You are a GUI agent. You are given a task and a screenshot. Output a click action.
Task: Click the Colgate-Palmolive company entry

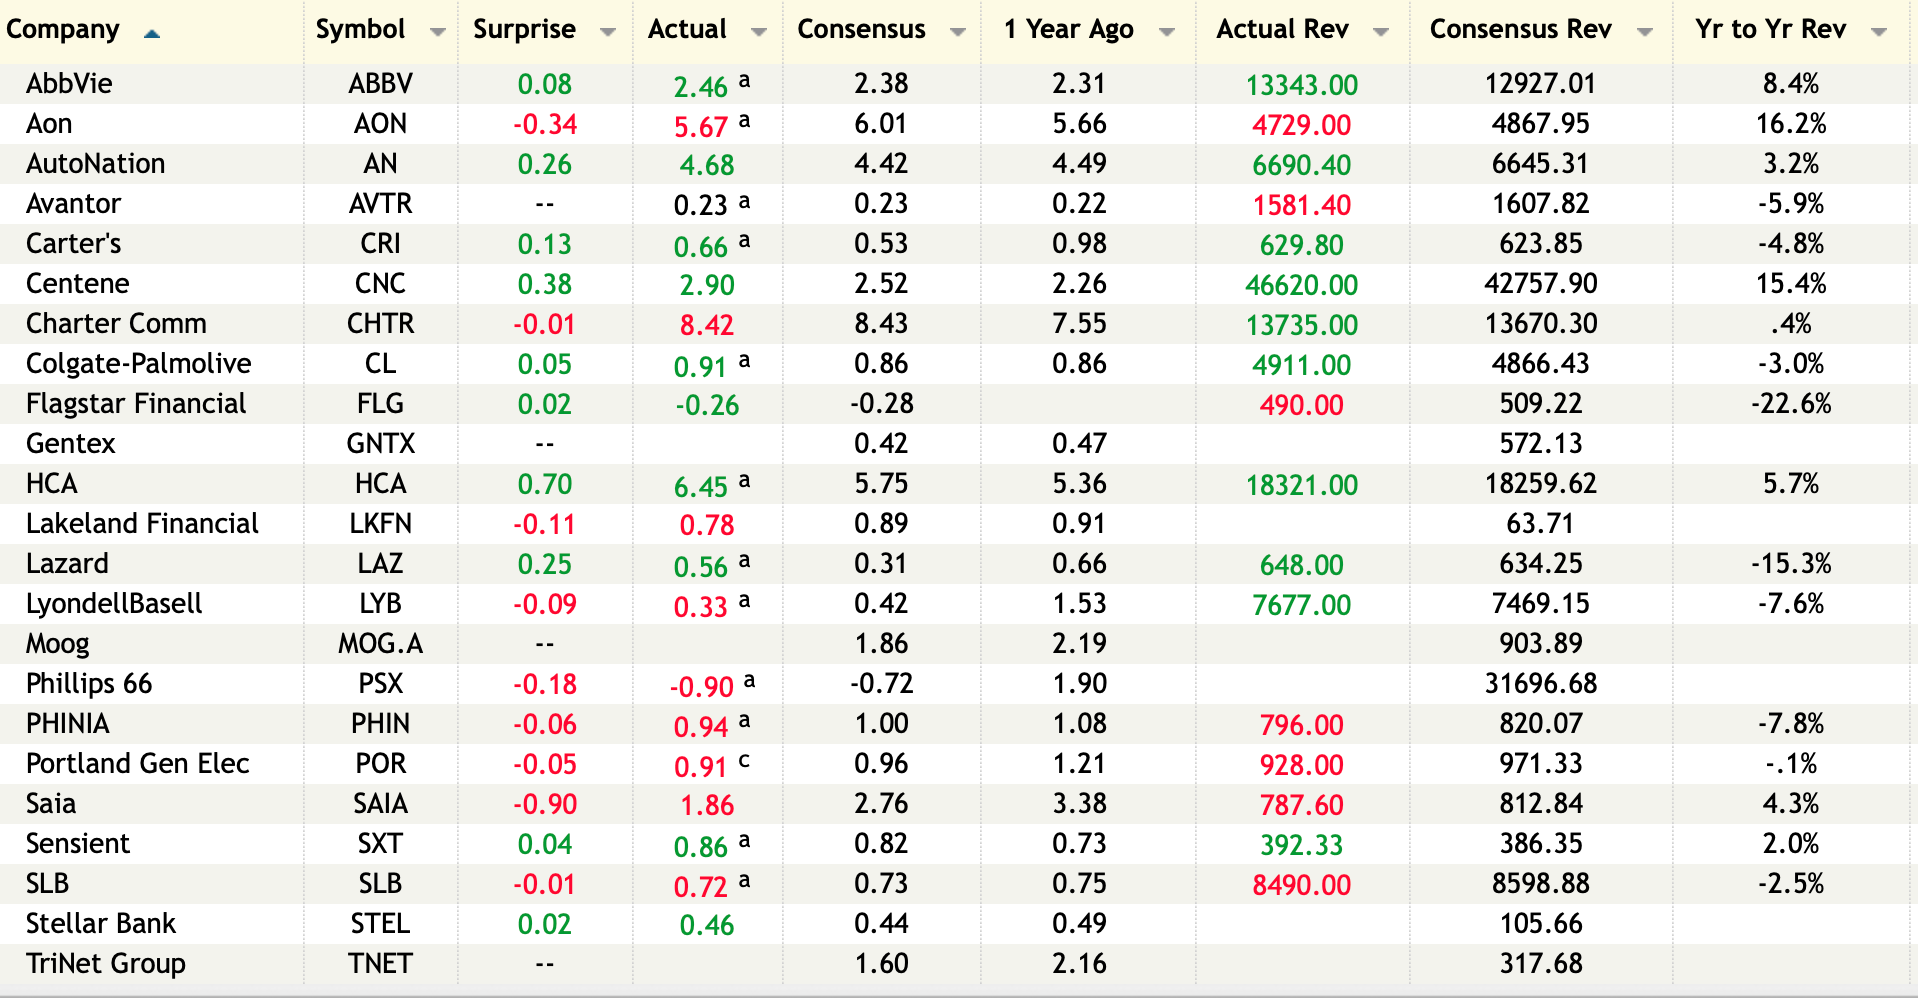coord(138,364)
